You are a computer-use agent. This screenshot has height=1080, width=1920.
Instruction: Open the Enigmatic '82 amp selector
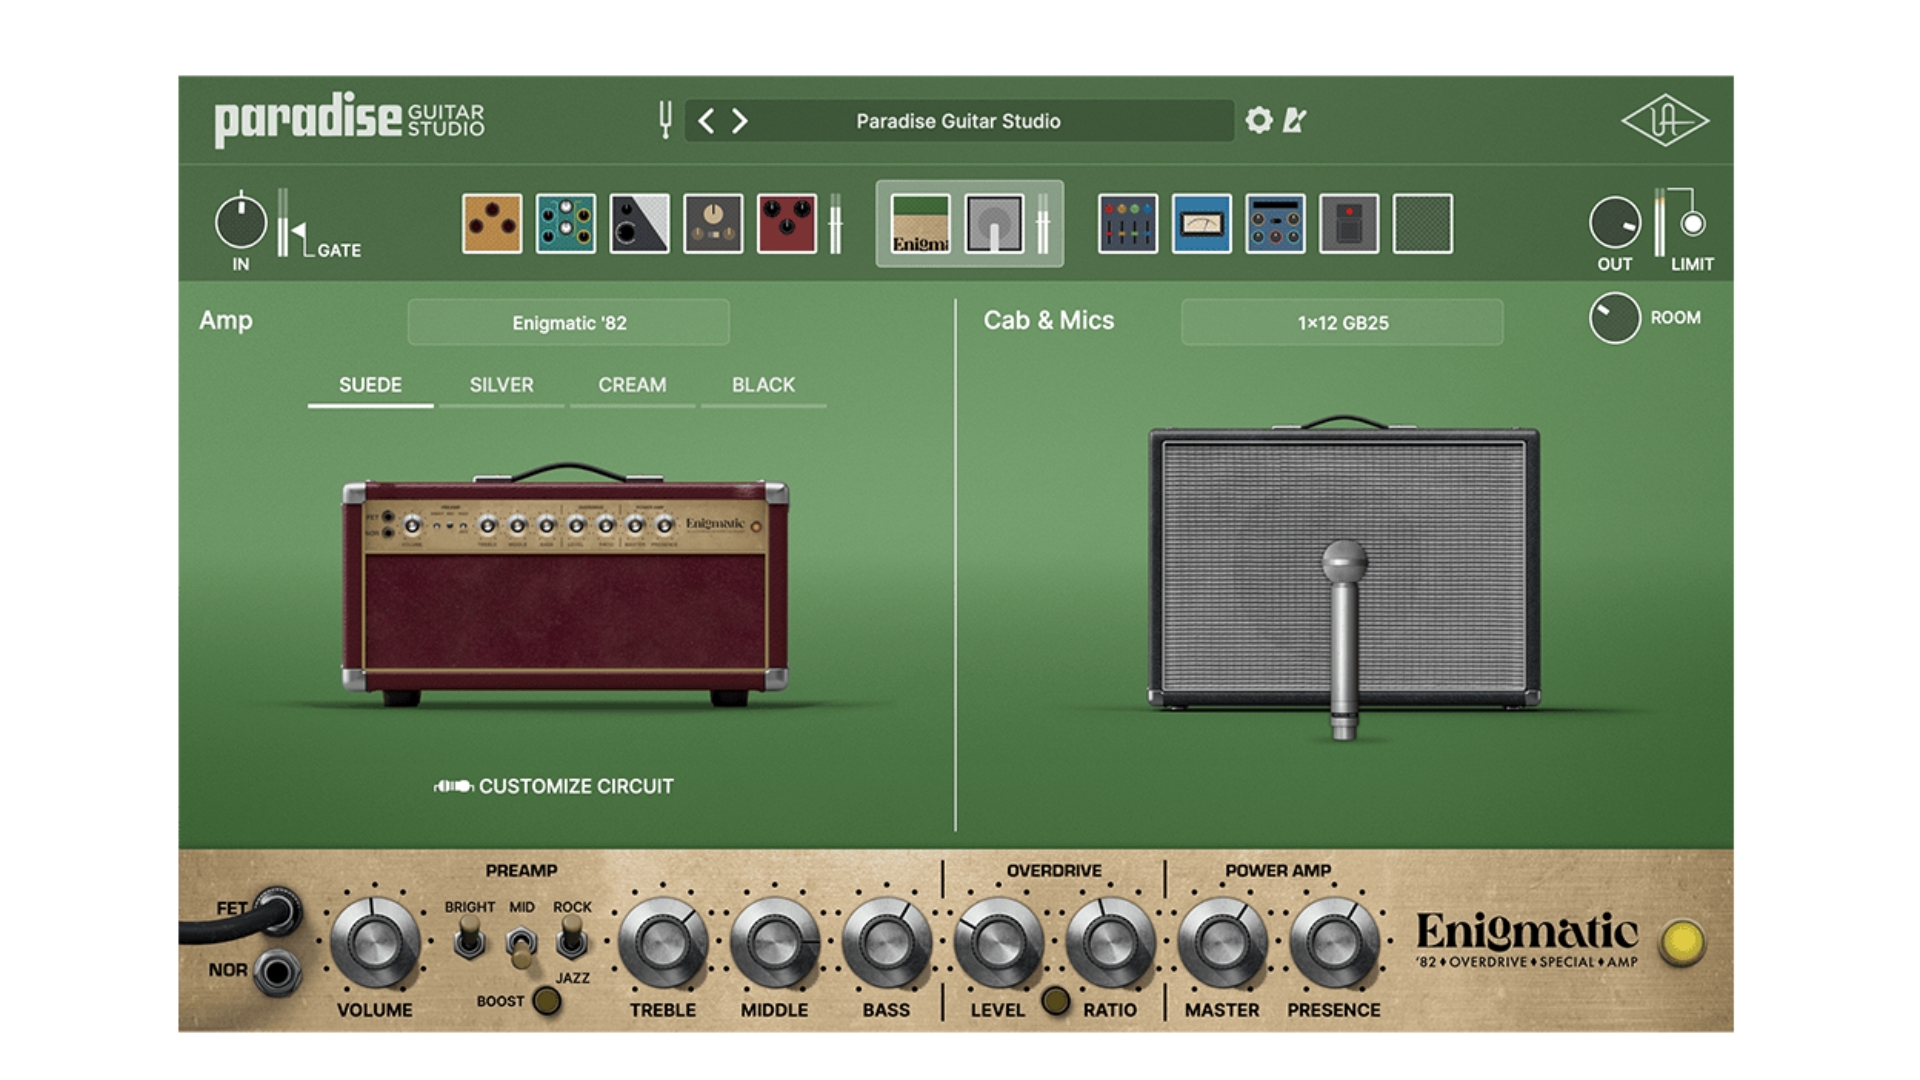point(568,321)
